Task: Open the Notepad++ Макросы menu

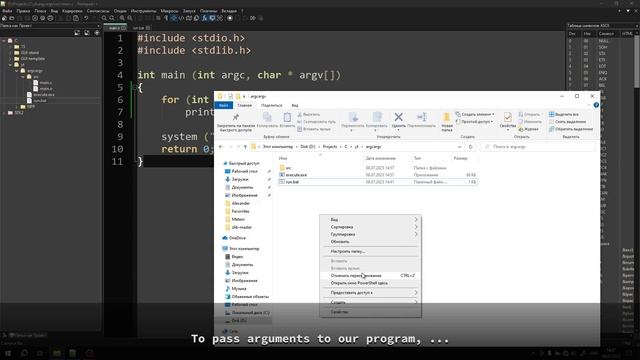Action: [x=169, y=11]
